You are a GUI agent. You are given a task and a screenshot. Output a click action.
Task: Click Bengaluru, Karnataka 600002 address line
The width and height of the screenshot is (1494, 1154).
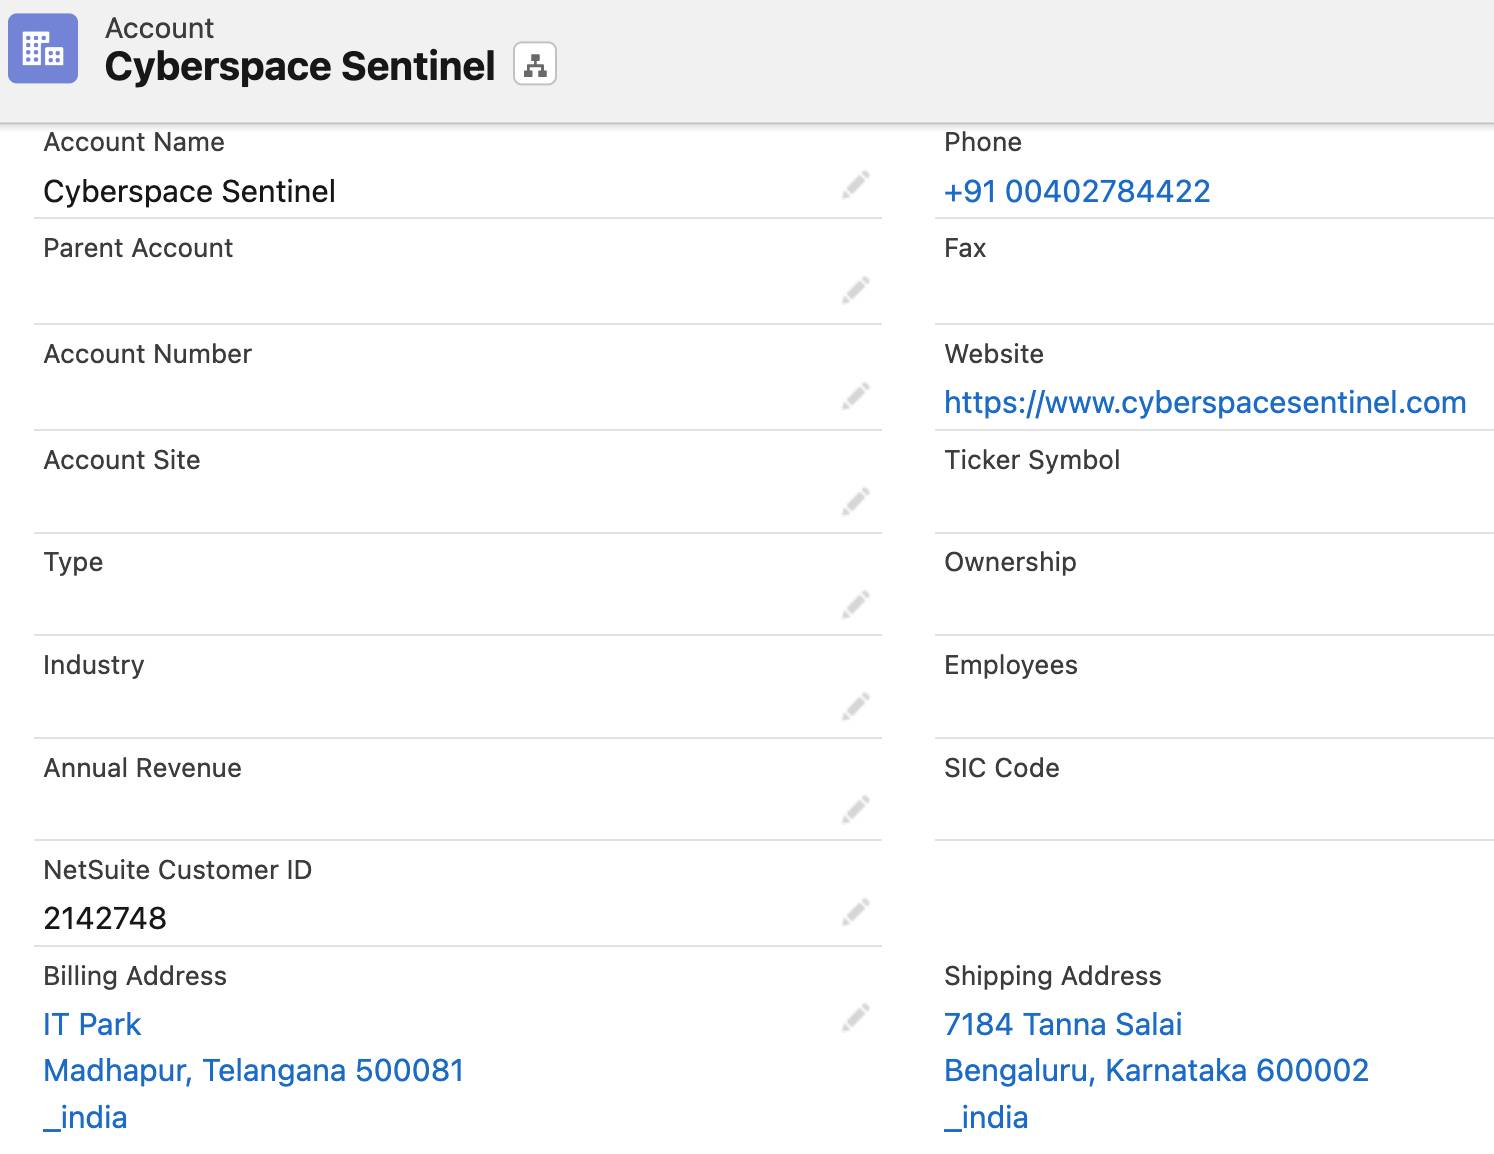1156,1071
